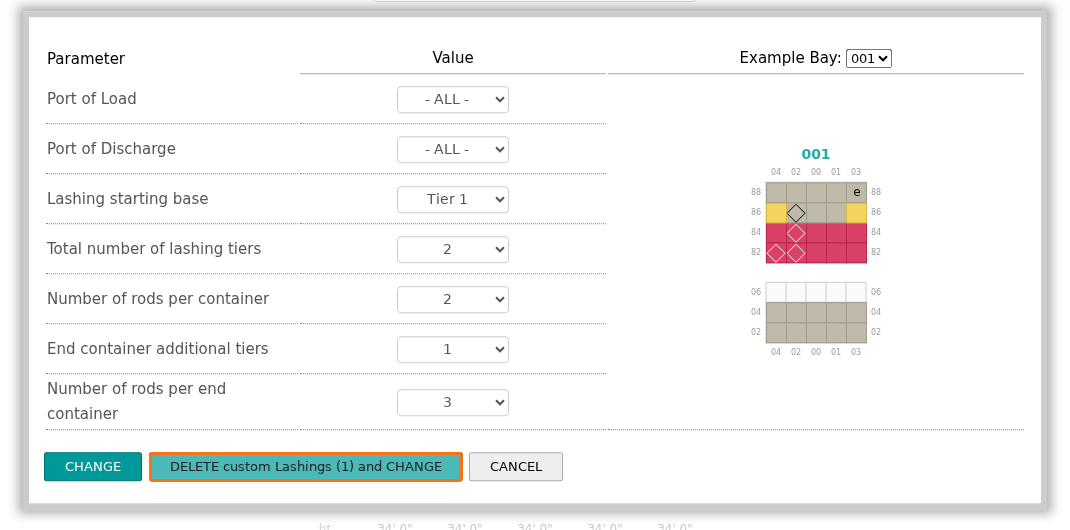Click the diamond in tier 82 row 02

point(796,253)
